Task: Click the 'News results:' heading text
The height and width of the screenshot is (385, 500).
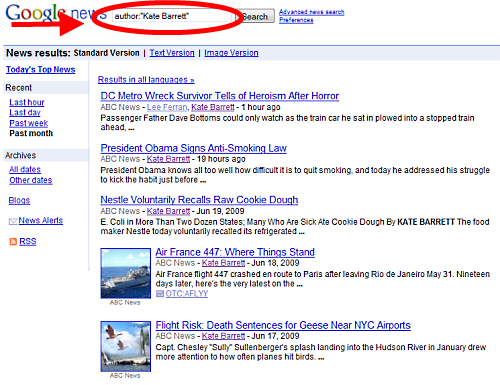Action: pyautogui.click(x=38, y=53)
